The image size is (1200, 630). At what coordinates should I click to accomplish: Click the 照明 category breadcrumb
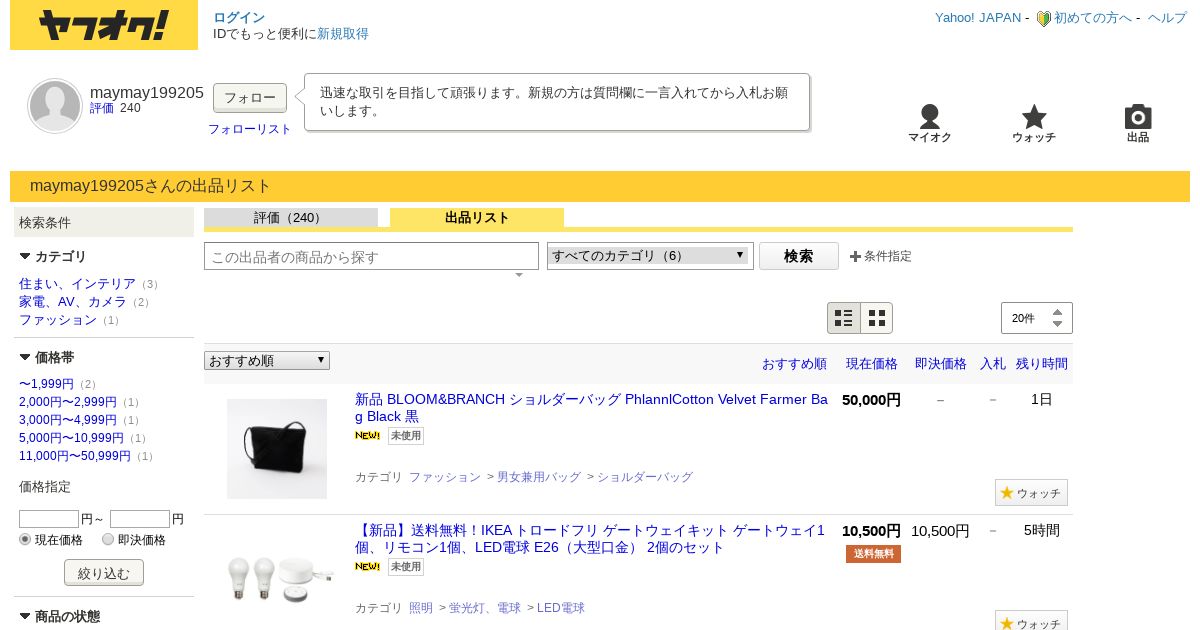[421, 608]
